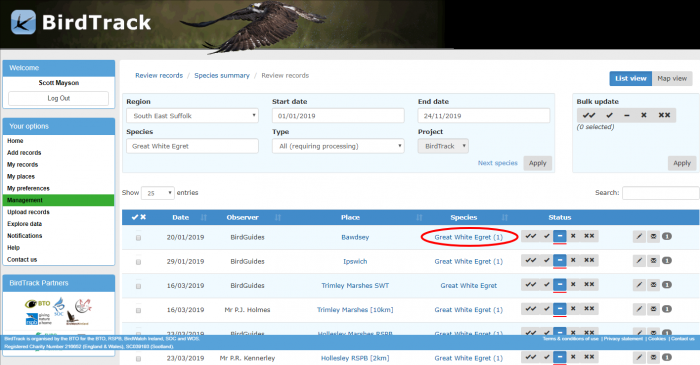Open the Region dropdown showing South East Suffolk
This screenshot has height=365, width=700.
coord(192,116)
